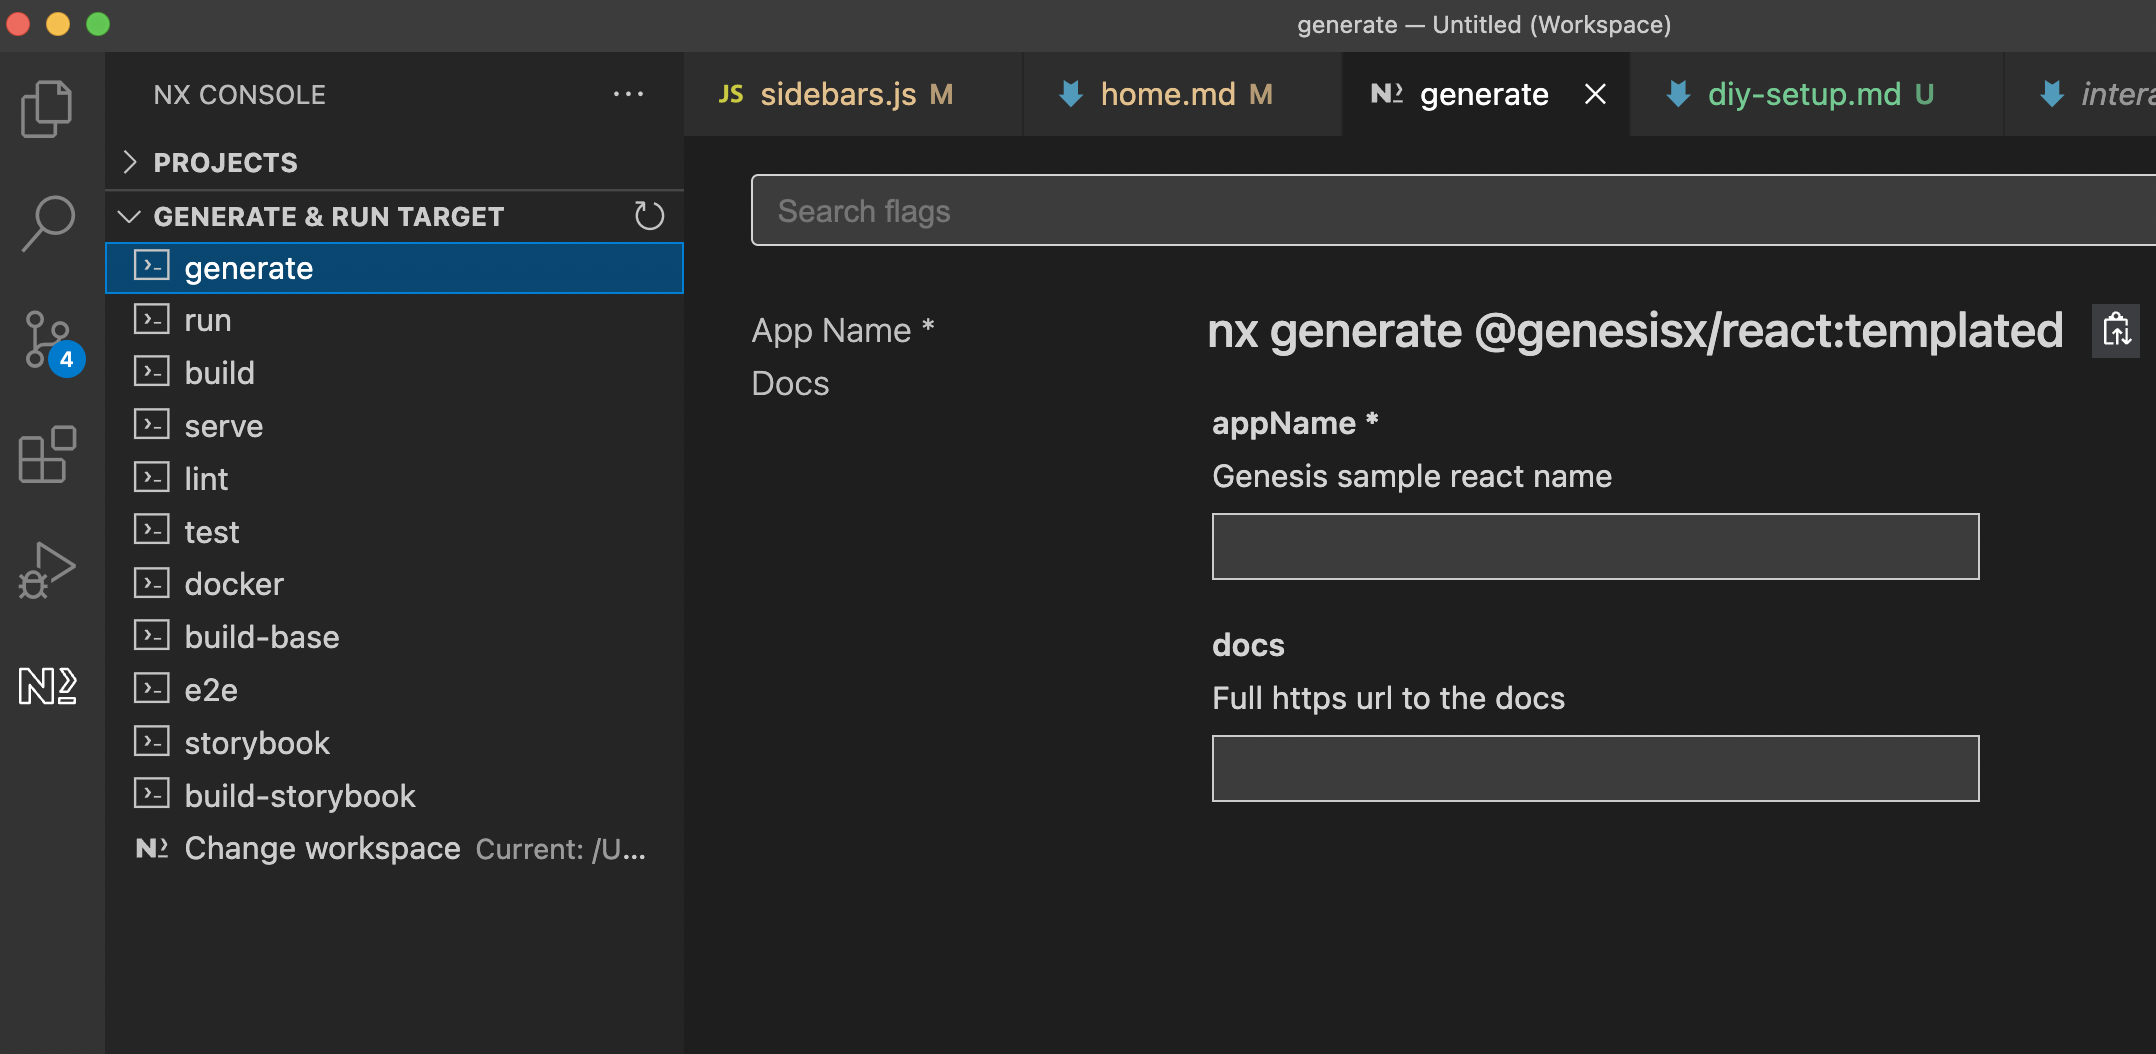The image size is (2156, 1054).
Task: Select the build target
Action: click(395, 373)
